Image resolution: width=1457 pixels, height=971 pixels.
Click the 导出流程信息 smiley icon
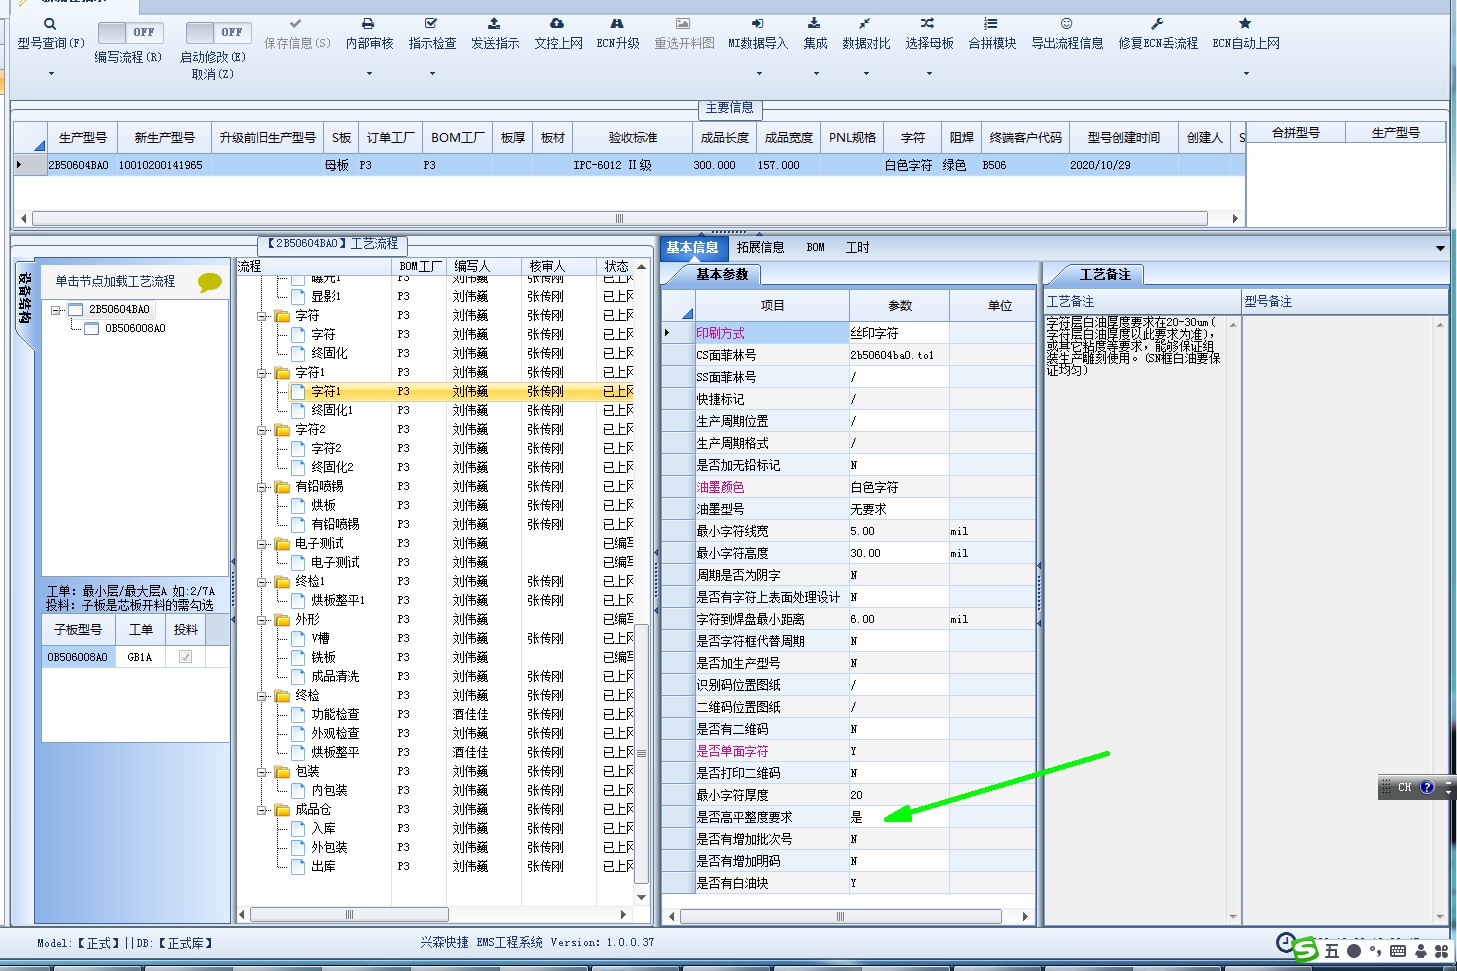point(1066,23)
